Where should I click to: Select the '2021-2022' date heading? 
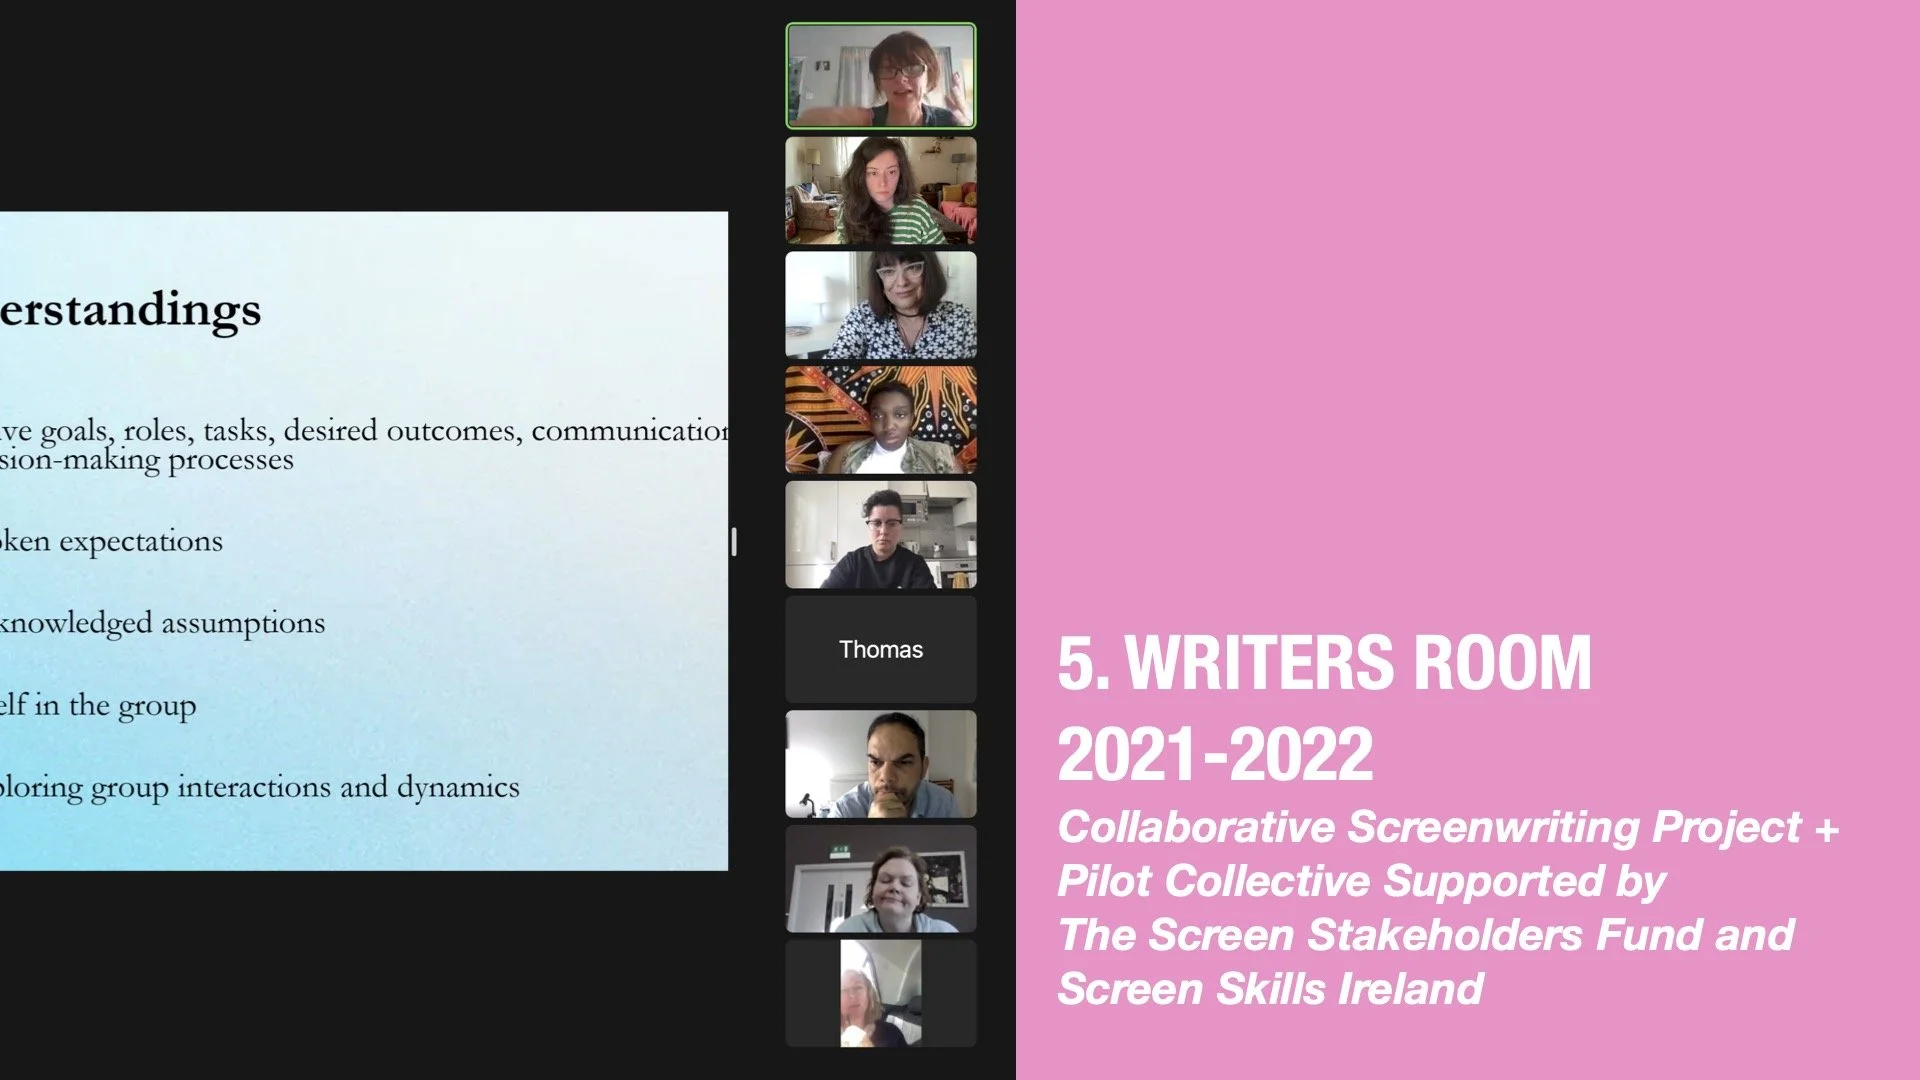coord(1215,754)
